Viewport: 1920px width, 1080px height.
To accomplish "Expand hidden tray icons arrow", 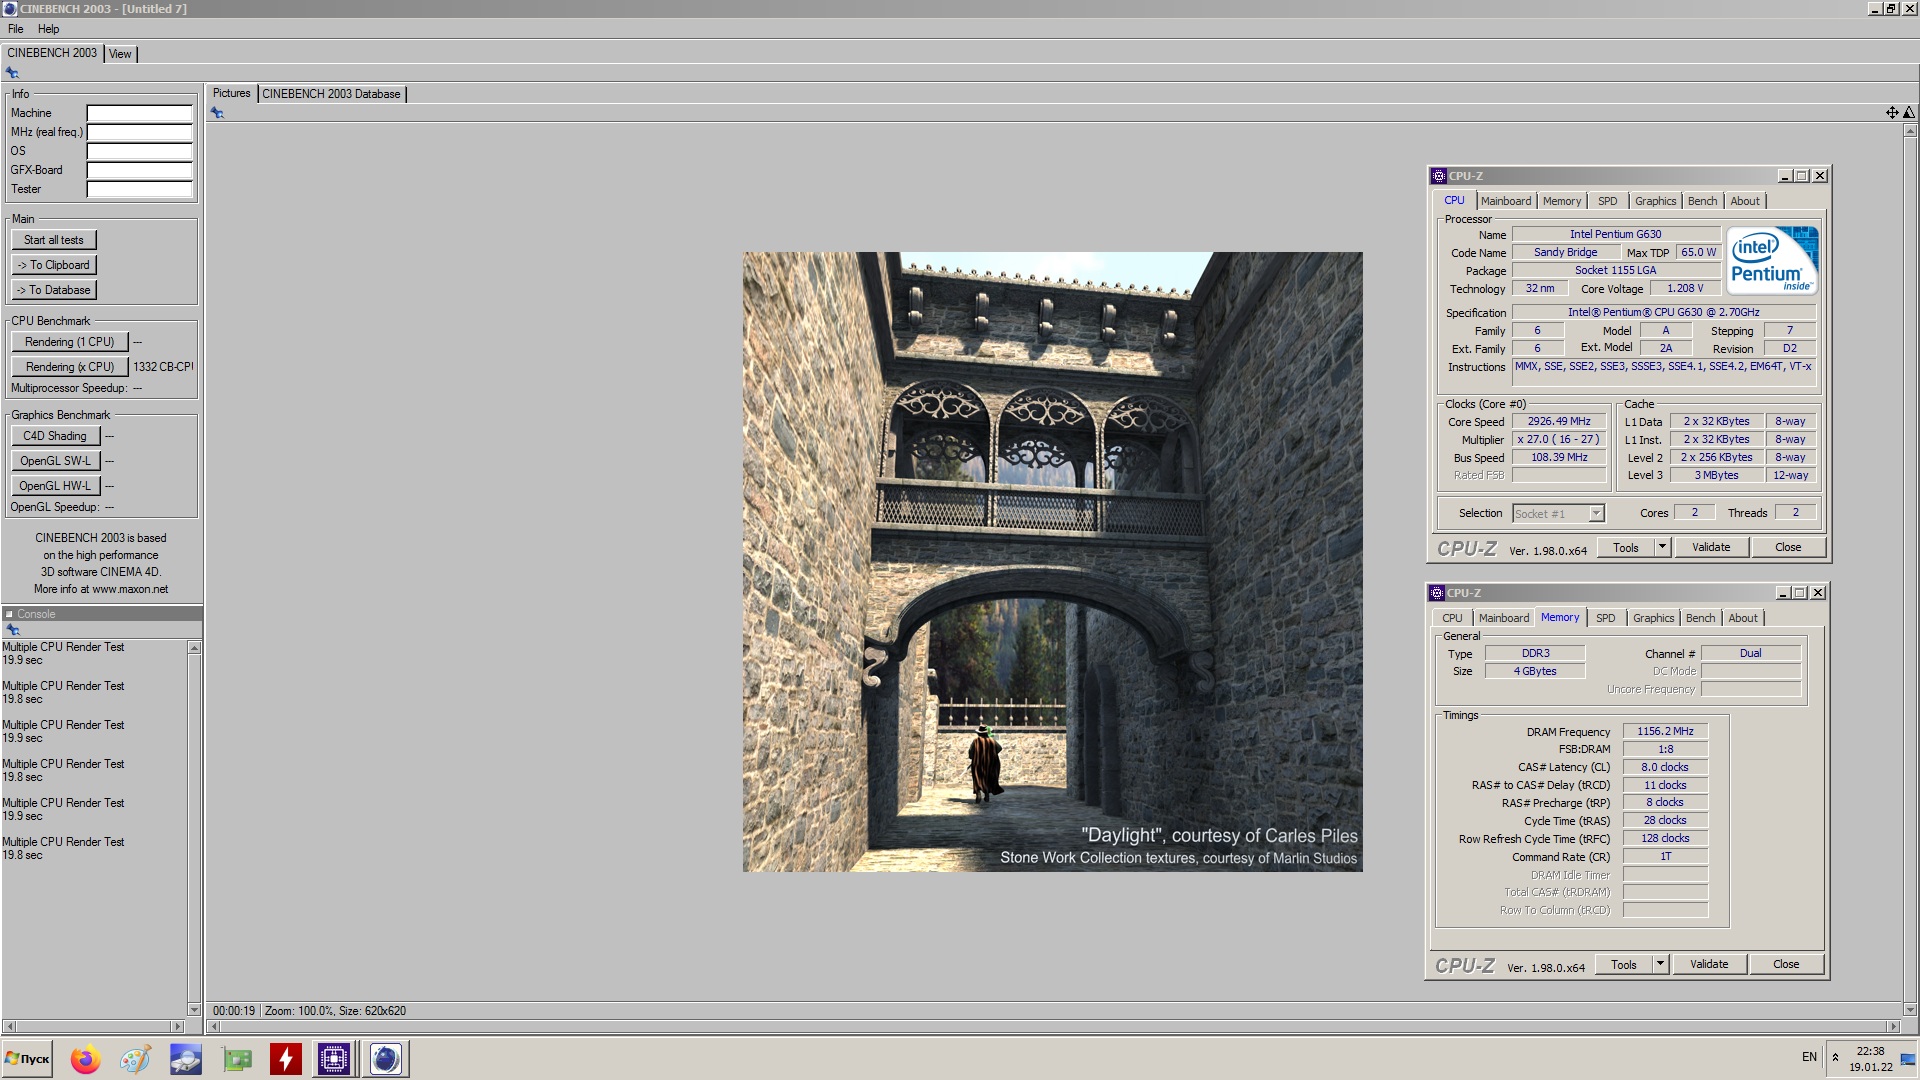I will [x=1835, y=1057].
